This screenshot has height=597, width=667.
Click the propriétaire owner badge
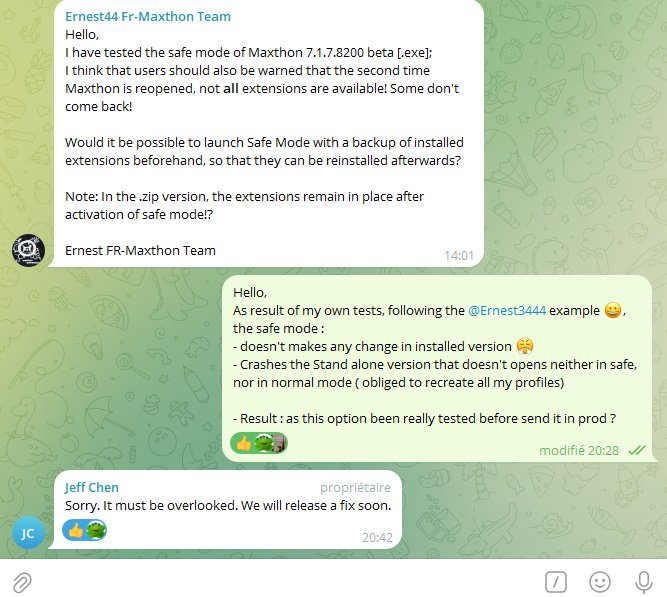[x=355, y=488]
